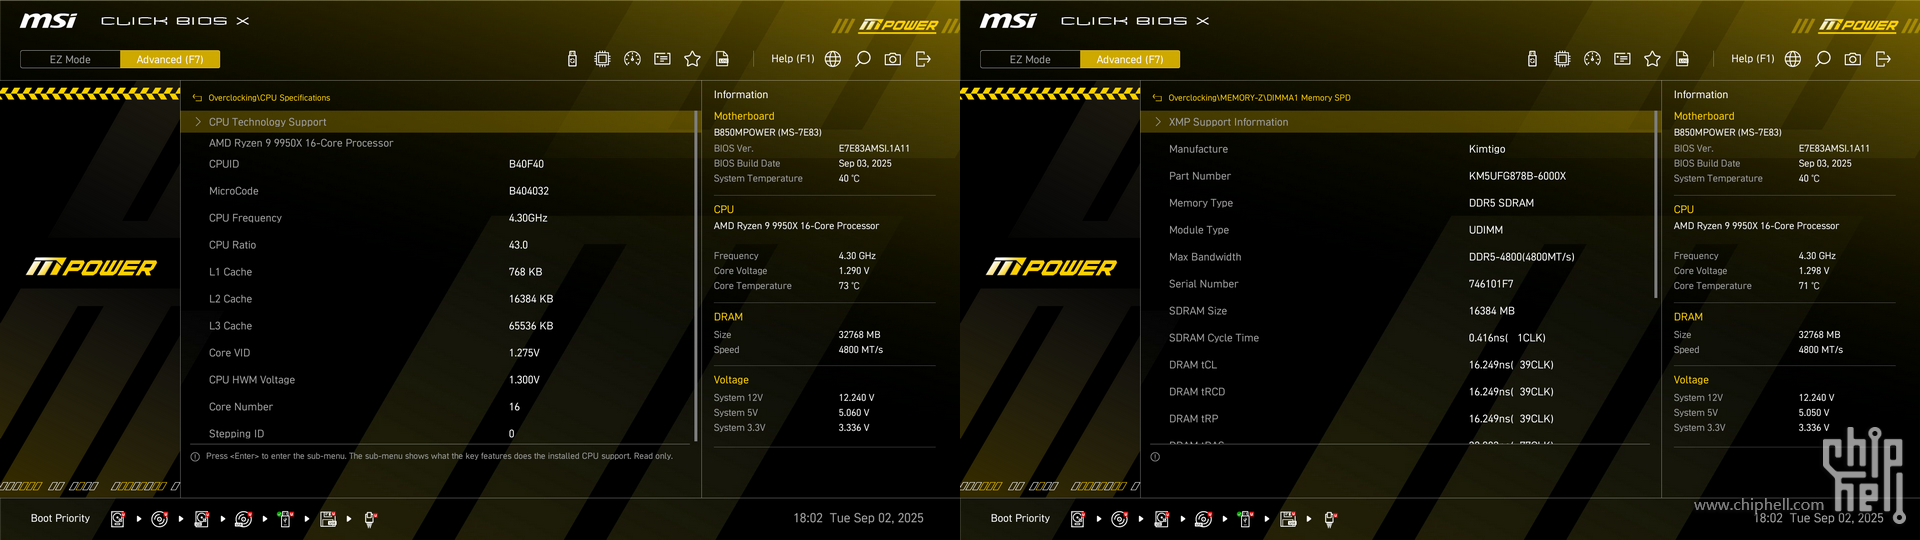Go back via breadcrumb arrow in Memory SPD page
1920x540 pixels.
(x=1157, y=98)
